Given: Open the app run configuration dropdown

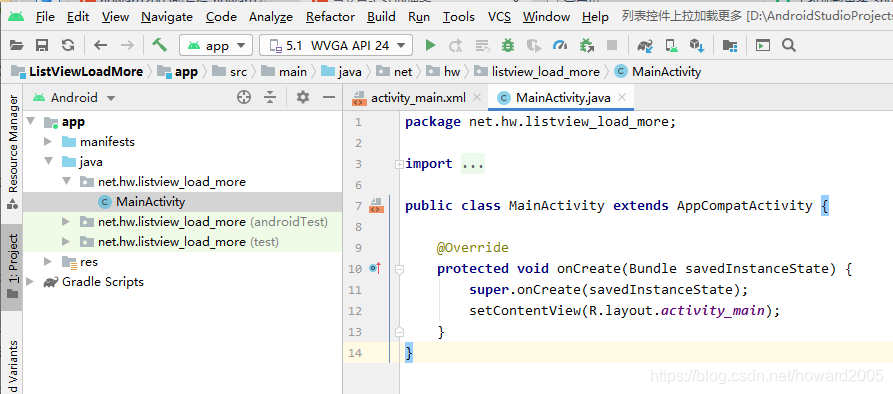Looking at the screenshot, I should (216, 46).
